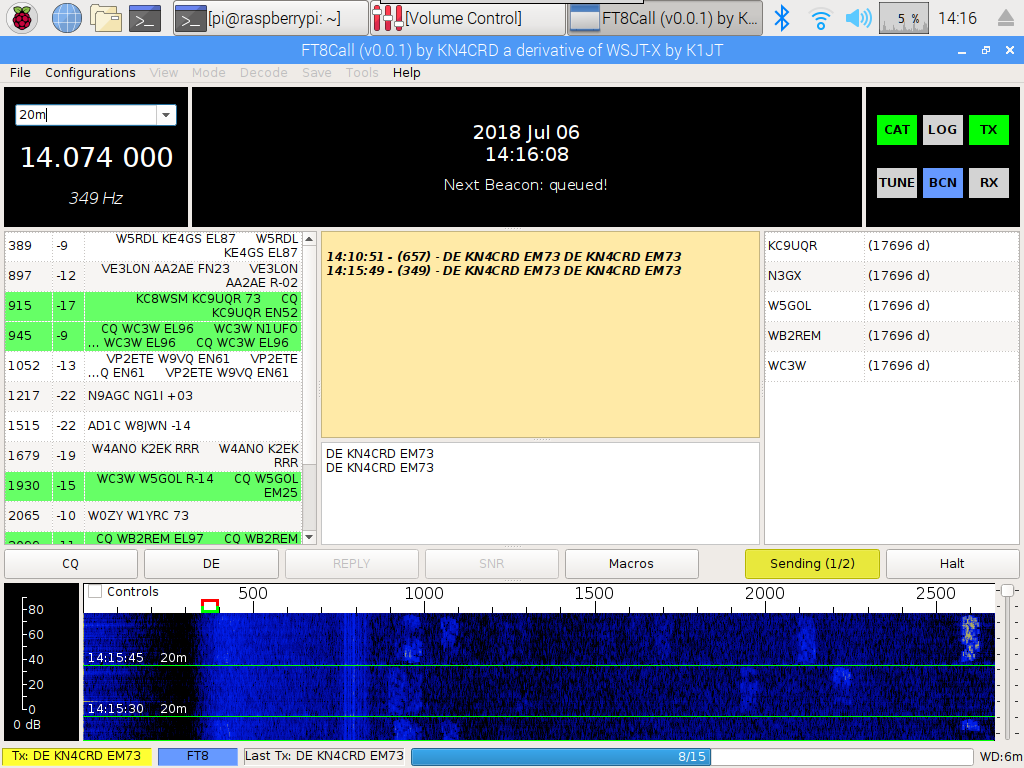
Task: Click the DE button
Action: [x=211, y=564]
